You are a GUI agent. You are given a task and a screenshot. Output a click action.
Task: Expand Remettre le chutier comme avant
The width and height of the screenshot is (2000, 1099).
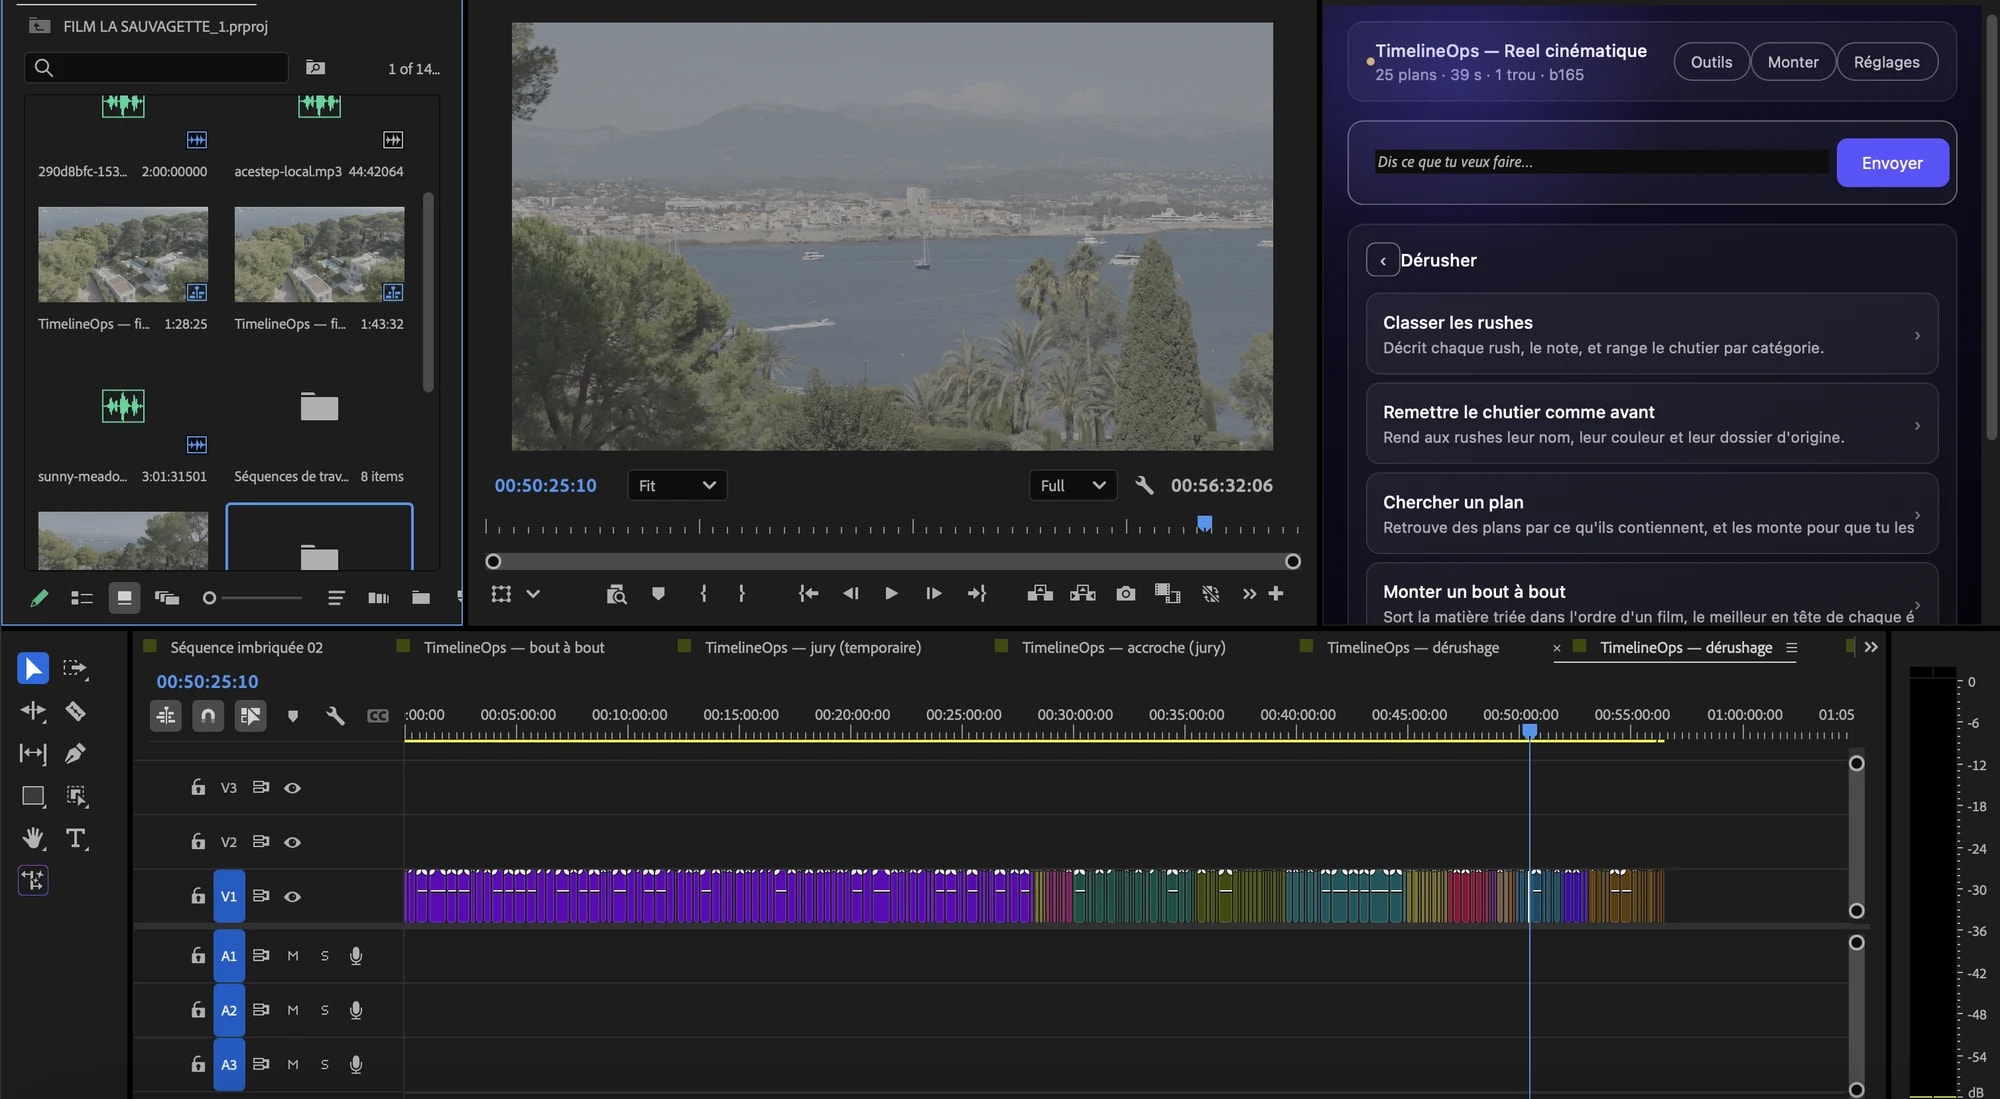pos(1652,424)
